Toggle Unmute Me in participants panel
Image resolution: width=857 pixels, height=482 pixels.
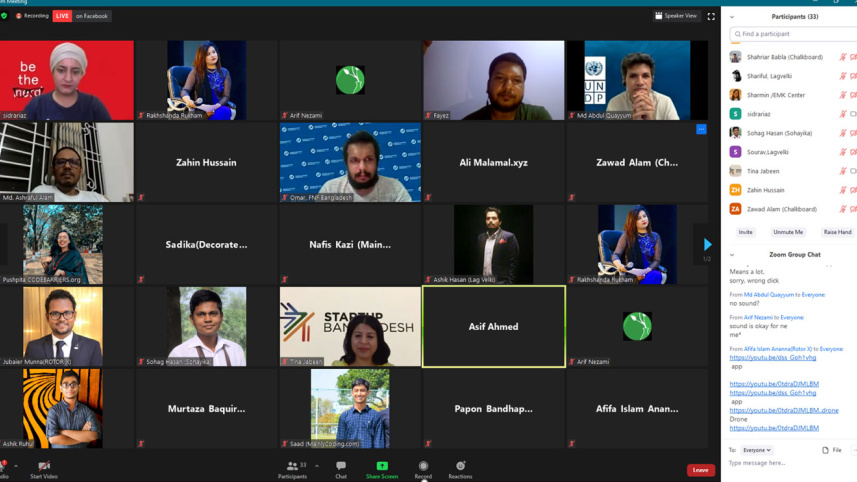787,232
